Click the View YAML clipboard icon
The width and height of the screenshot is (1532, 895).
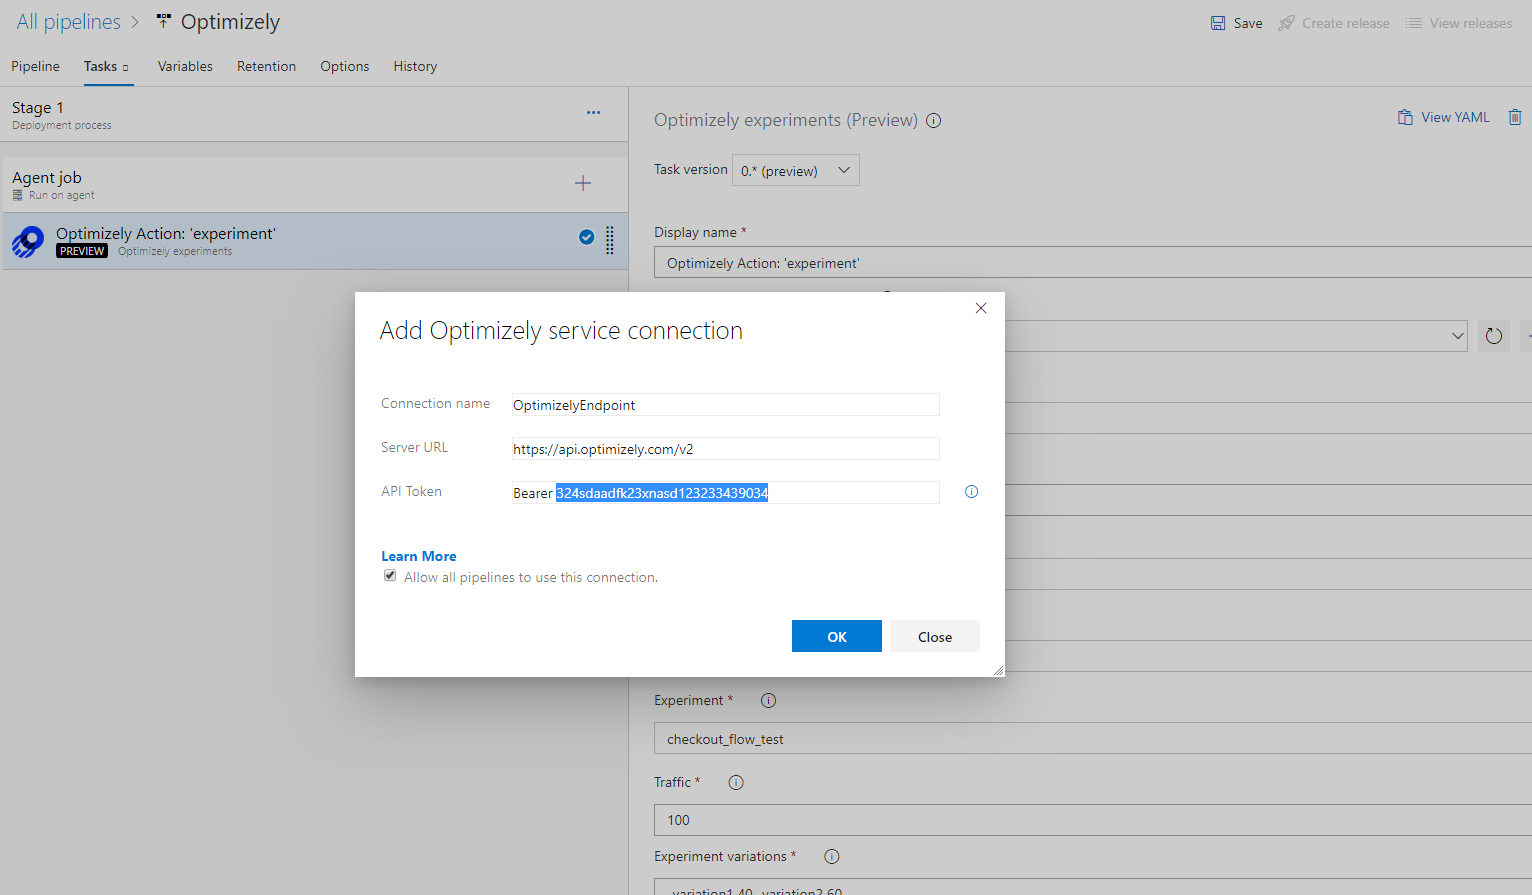click(x=1405, y=117)
